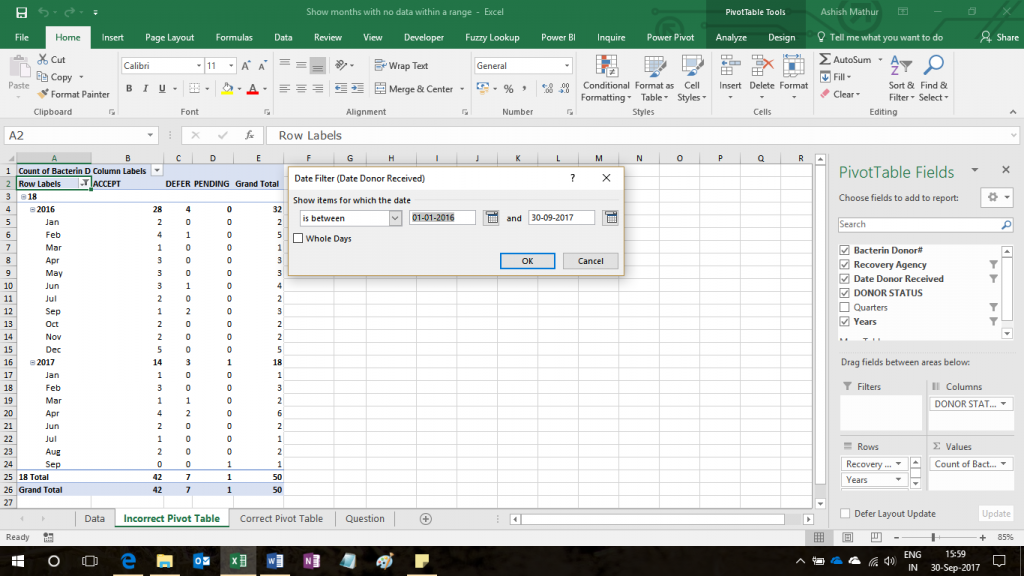Switch to Correct Pivot Table sheet
This screenshot has height=576, width=1024.
pyautogui.click(x=281, y=519)
